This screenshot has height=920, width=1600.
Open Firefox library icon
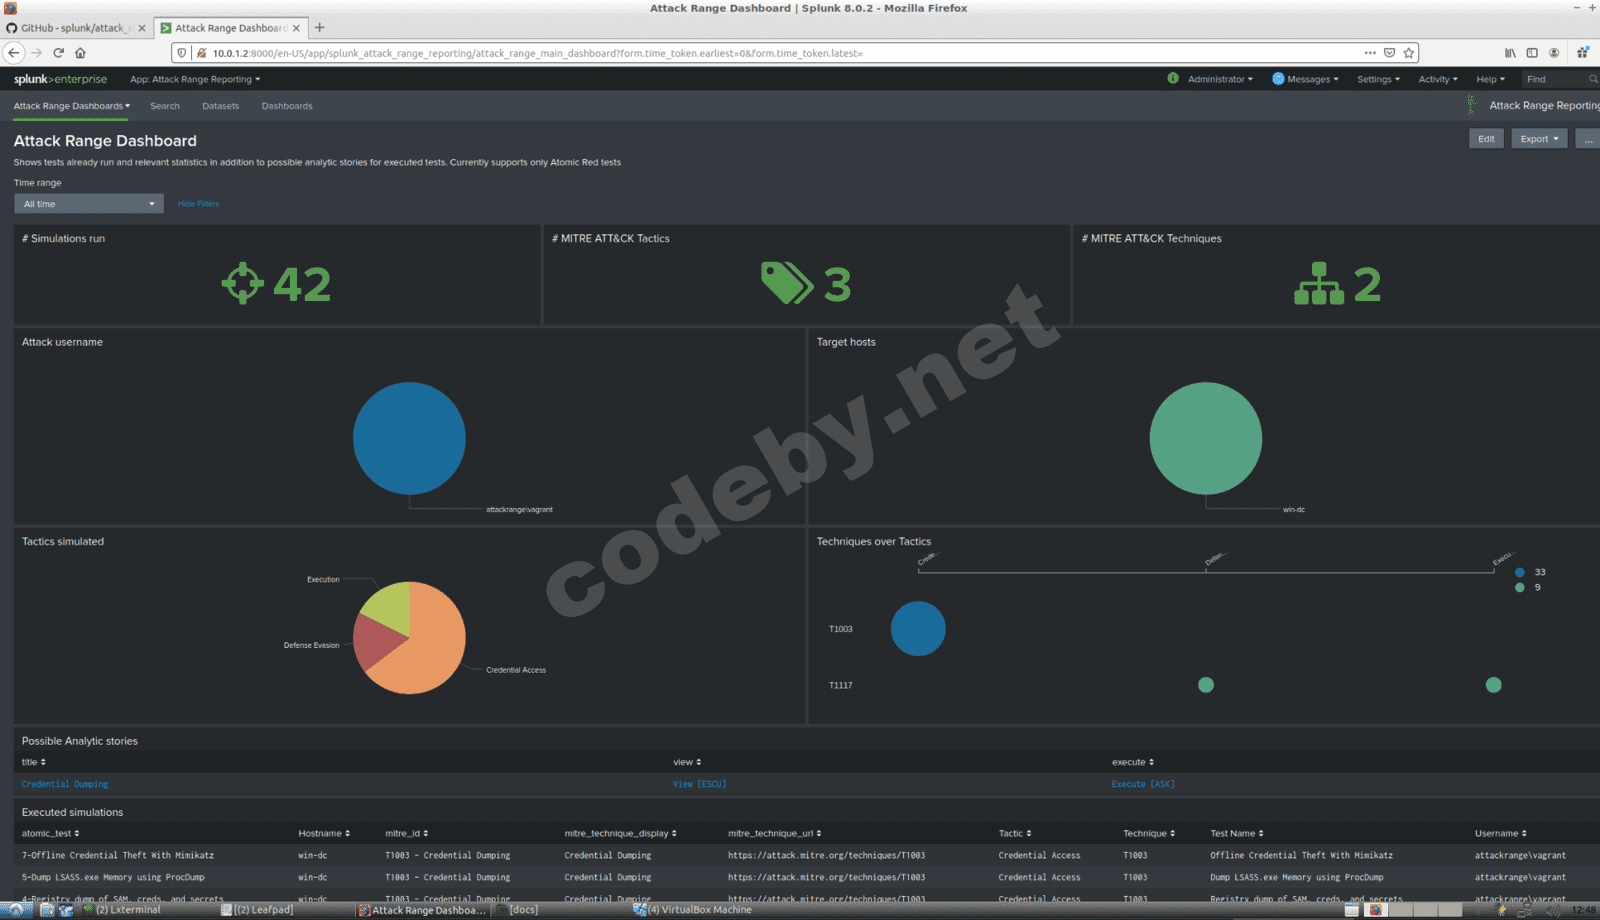tap(1510, 53)
